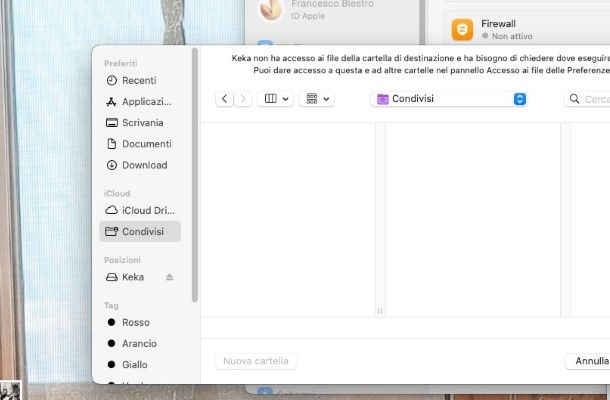This screenshot has height=400, width=610.
Task: Click the Documenti file icon
Action: (112, 144)
